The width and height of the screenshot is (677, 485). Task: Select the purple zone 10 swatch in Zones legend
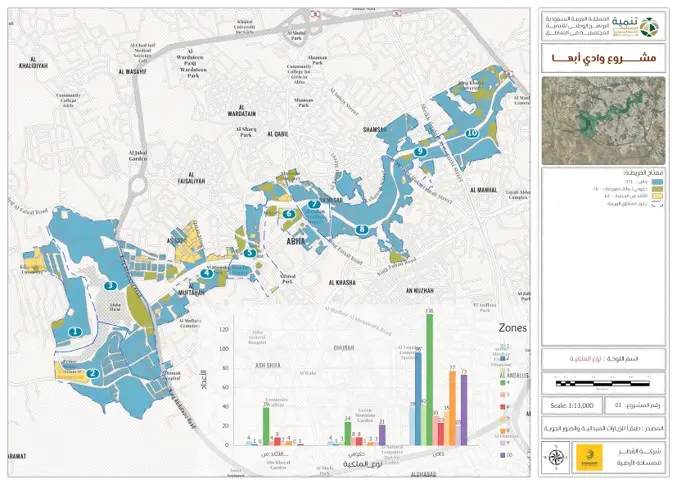click(x=503, y=453)
